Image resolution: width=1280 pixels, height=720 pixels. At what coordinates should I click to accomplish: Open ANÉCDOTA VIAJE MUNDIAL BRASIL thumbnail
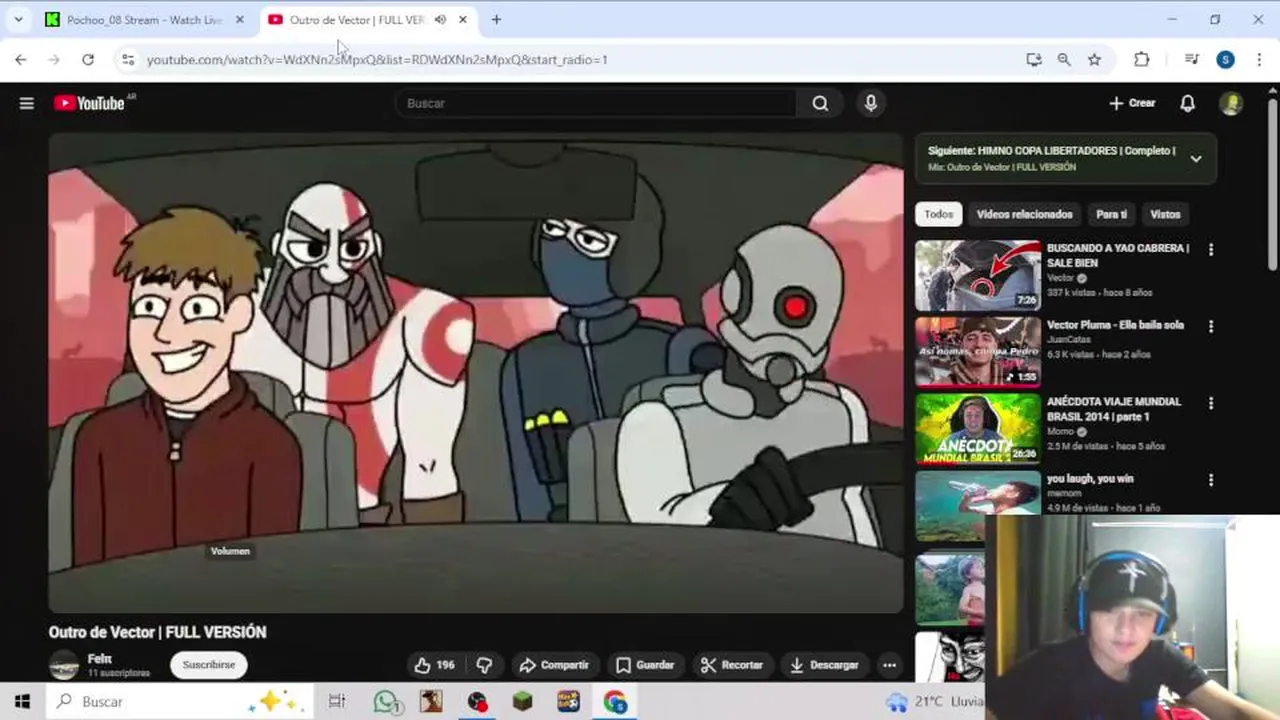click(x=978, y=429)
